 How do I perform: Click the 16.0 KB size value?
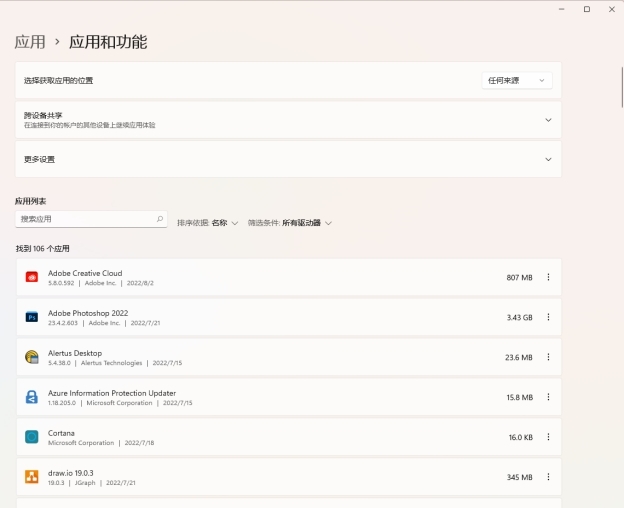pos(521,437)
